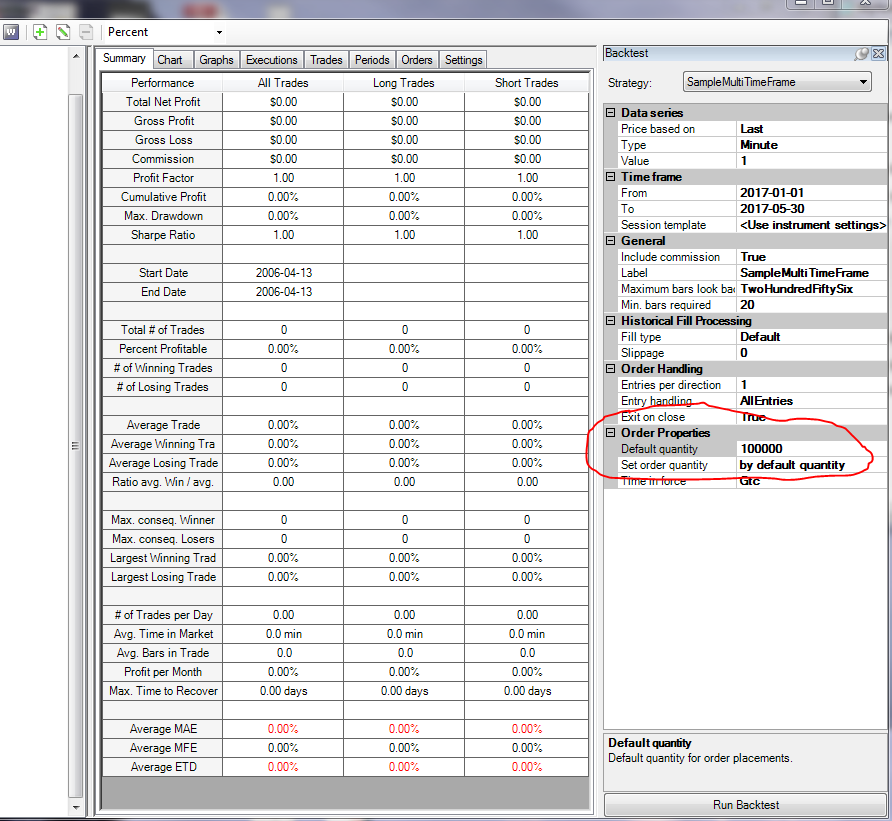Click the left pane scroll-up arrow
Image resolution: width=892 pixels, height=821 pixels.
[76, 56]
